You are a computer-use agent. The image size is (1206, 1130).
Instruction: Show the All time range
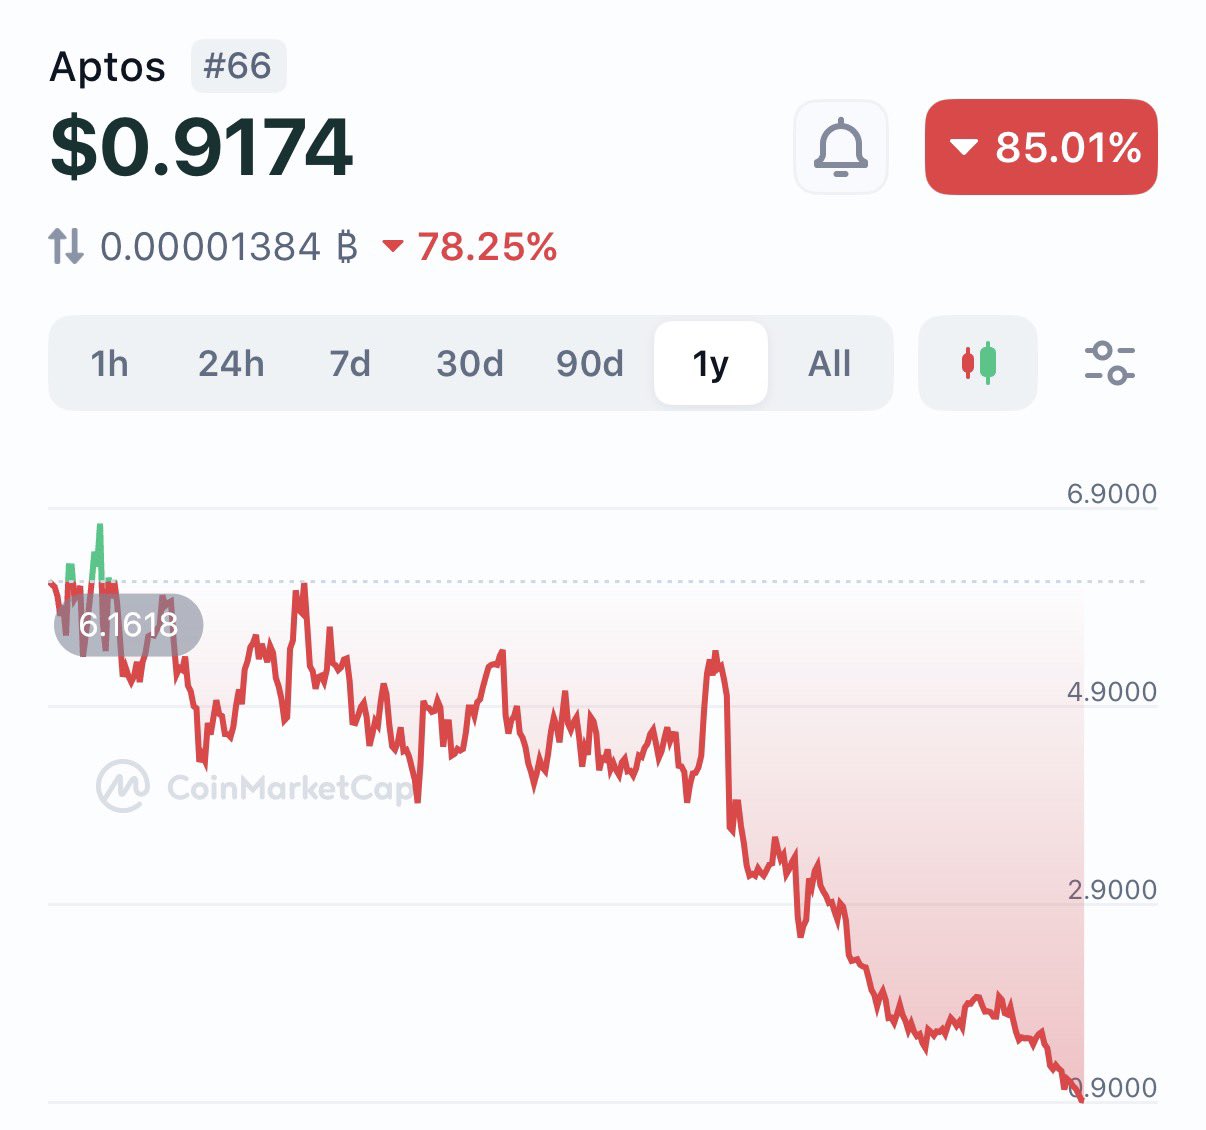[x=829, y=363]
